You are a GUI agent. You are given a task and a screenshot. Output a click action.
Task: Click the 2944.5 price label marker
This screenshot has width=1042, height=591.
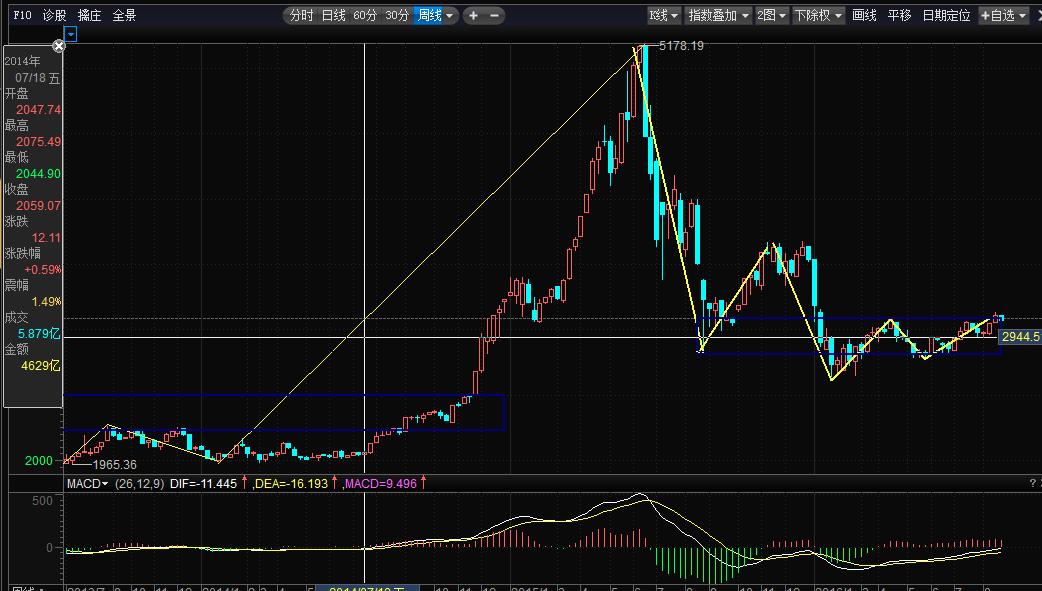tap(1020, 337)
